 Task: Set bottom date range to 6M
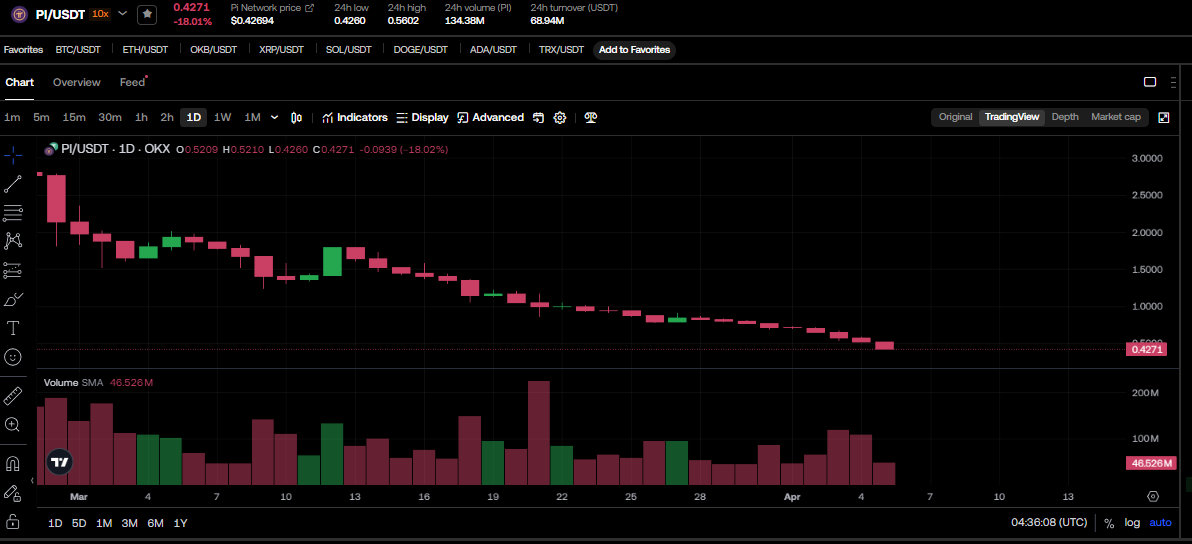pos(156,523)
